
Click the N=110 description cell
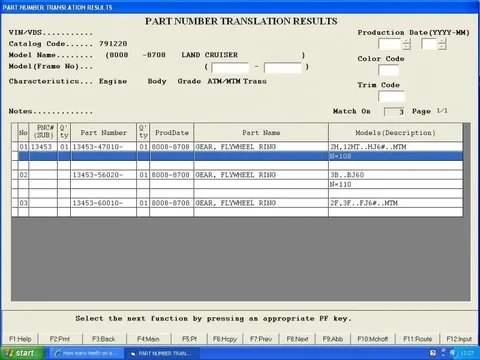pyautogui.click(x=395, y=184)
